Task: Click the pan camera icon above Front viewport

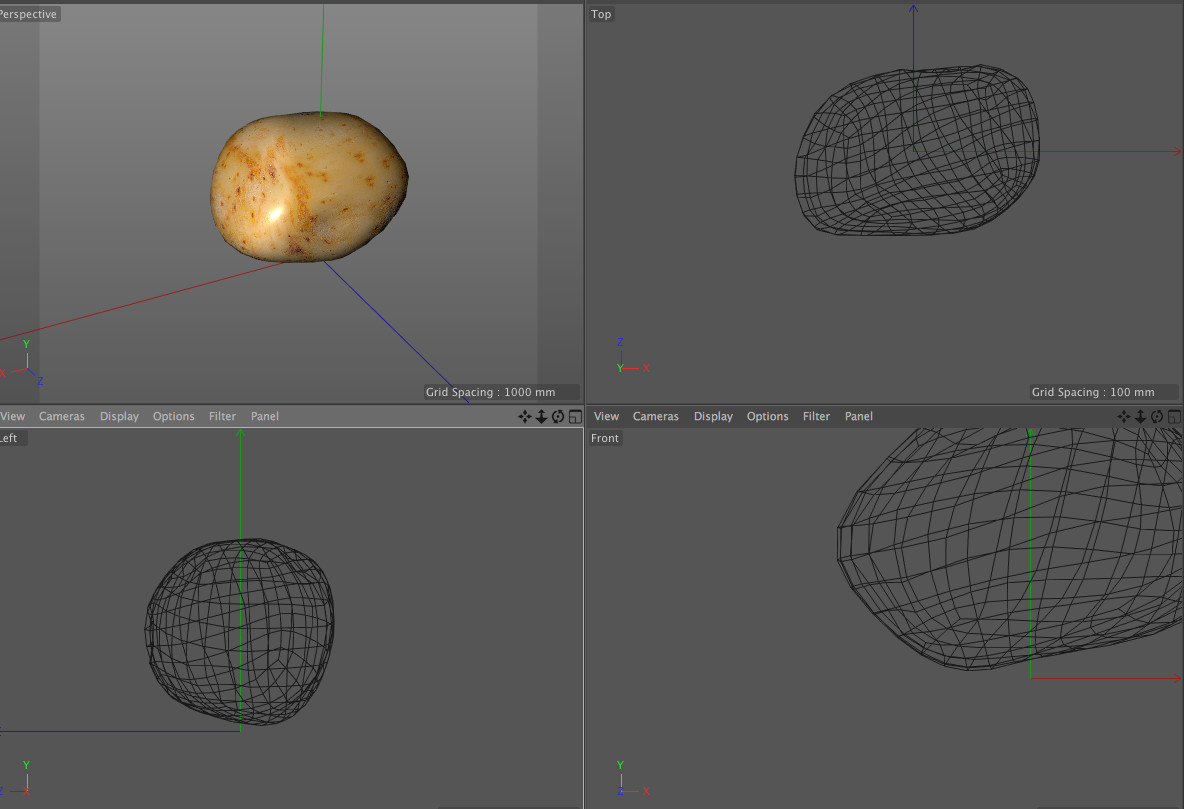Action: click(x=1124, y=417)
